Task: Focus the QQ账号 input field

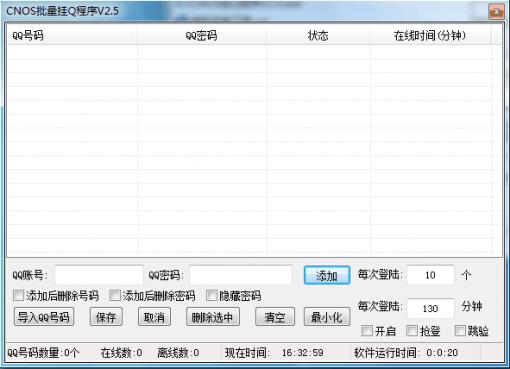Action: tap(99, 275)
